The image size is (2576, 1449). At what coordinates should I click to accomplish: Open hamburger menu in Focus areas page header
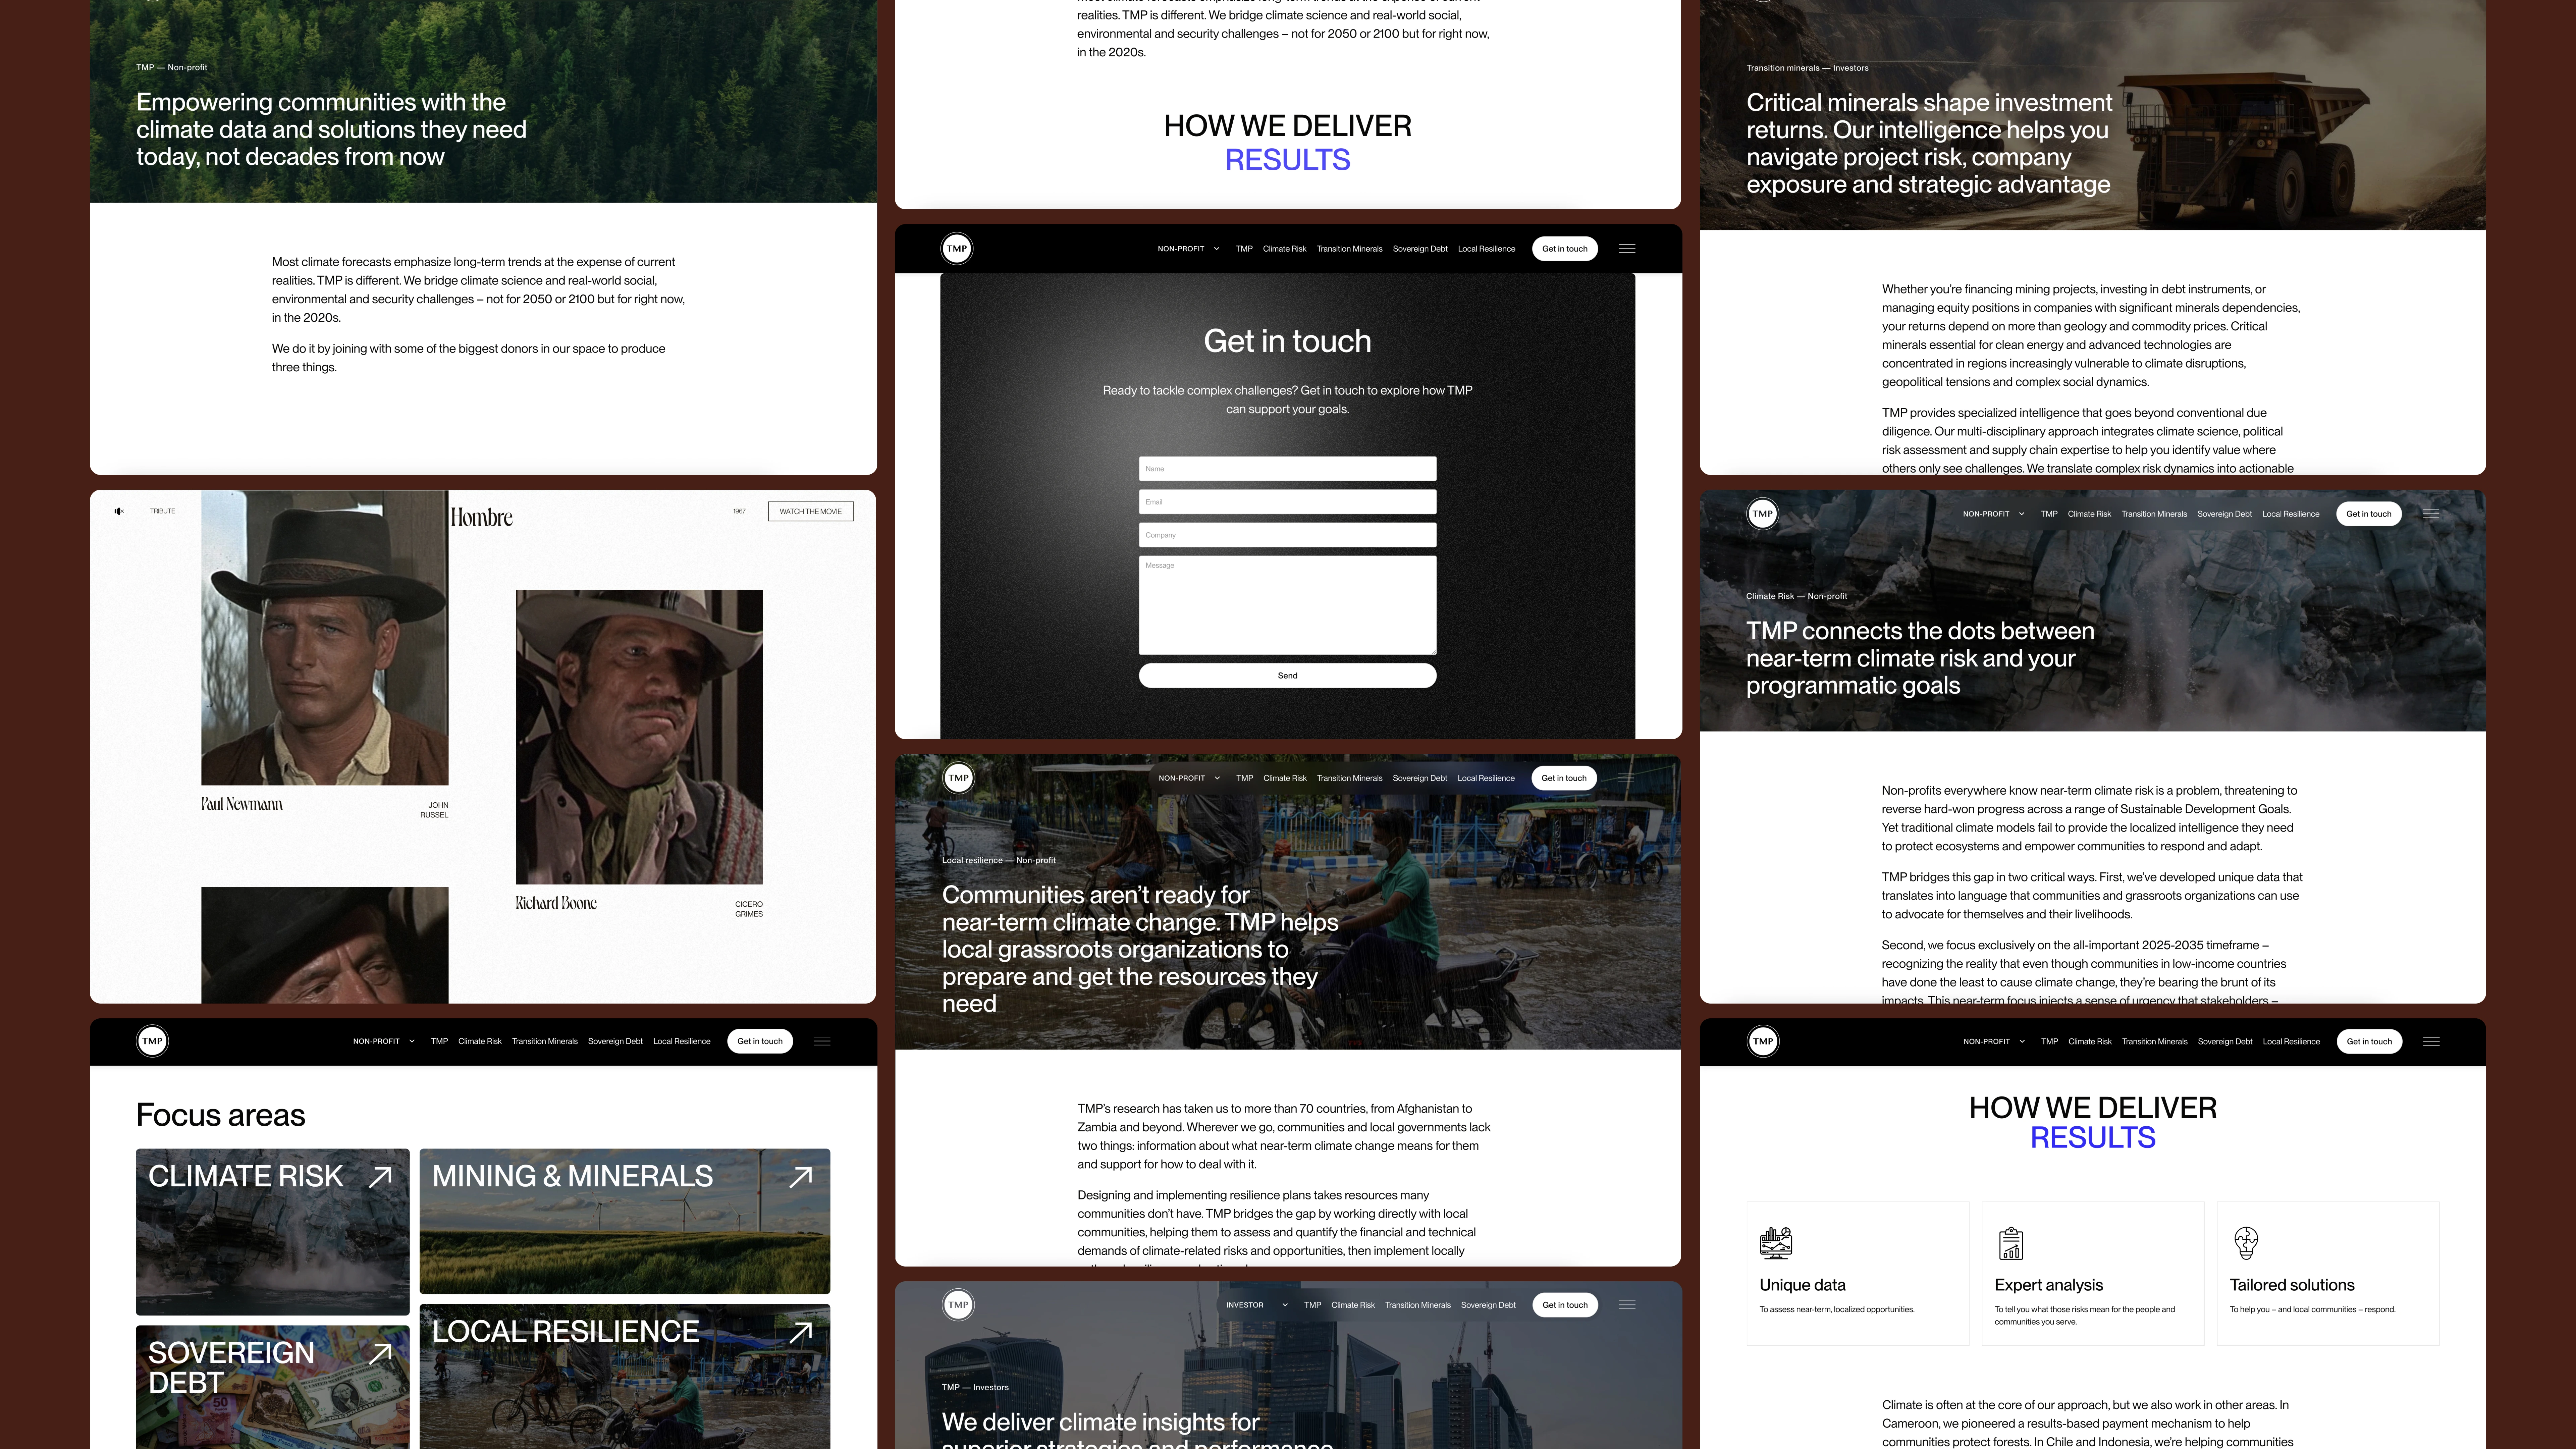tap(822, 1041)
